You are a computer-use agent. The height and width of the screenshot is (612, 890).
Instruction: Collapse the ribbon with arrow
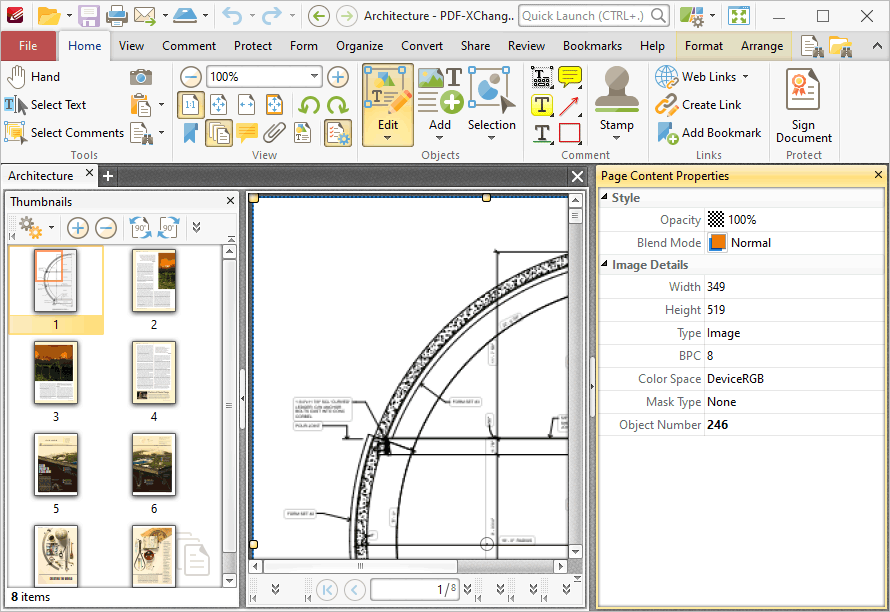pos(877,47)
